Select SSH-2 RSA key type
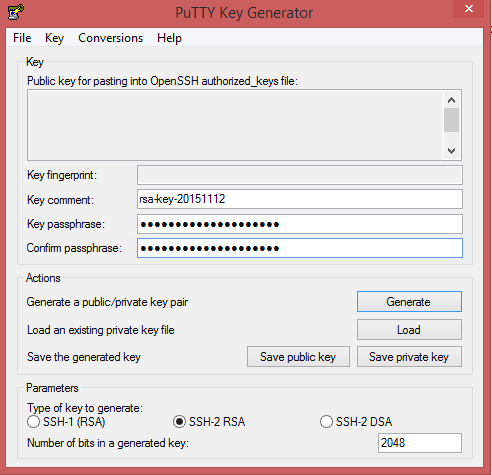The width and height of the screenshot is (492, 475). (209, 422)
